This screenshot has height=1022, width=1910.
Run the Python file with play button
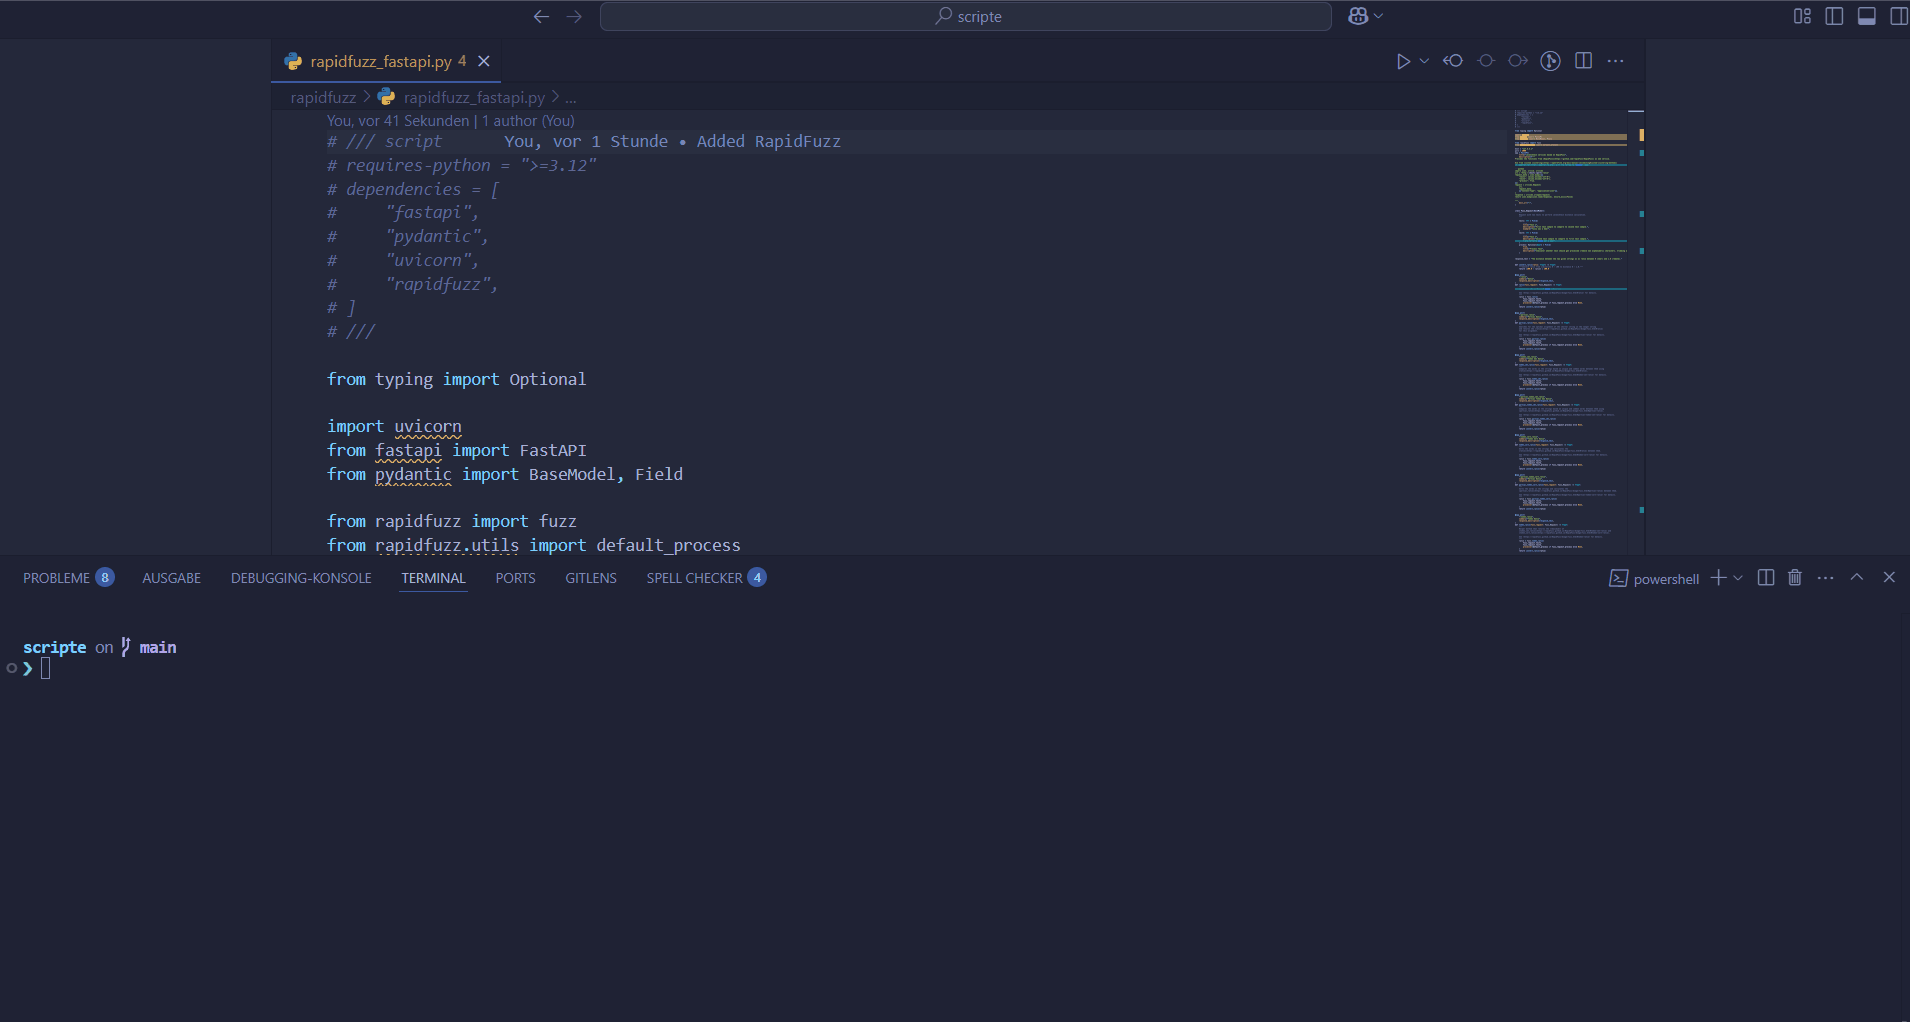point(1402,62)
